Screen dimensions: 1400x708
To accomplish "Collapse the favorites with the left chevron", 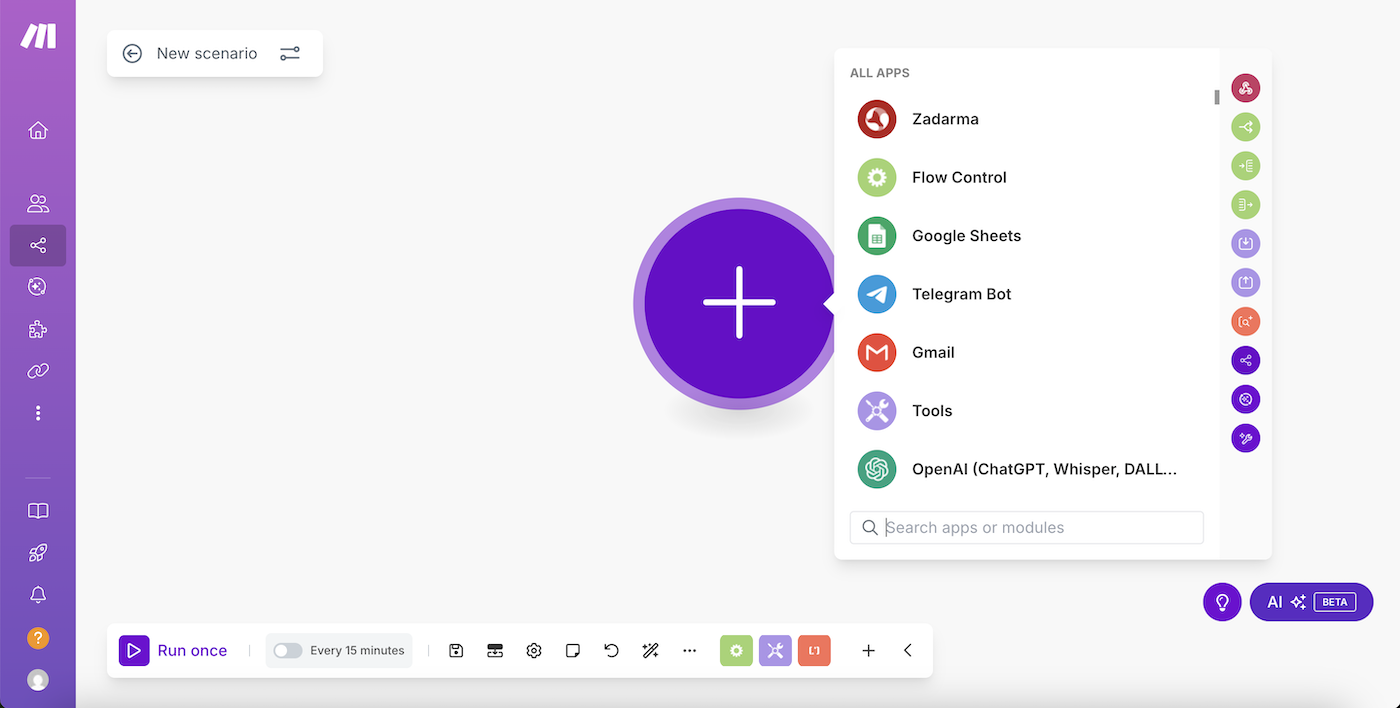I will [x=908, y=651].
